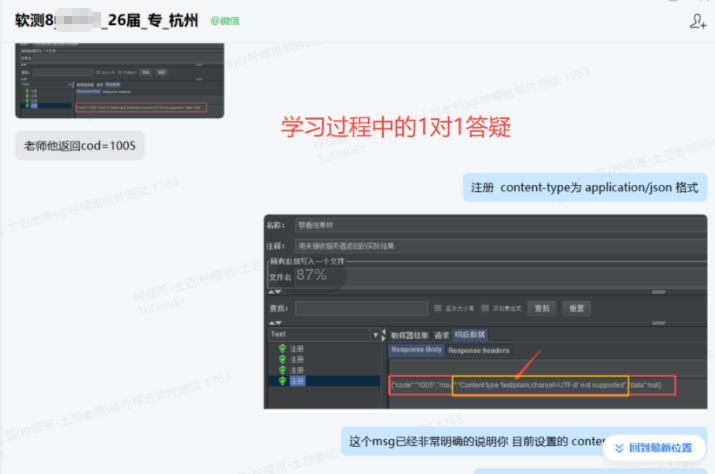The width and height of the screenshot is (715, 474).
Task: Click the highlighted fourth 注册 shield icon
Action: tap(283, 381)
